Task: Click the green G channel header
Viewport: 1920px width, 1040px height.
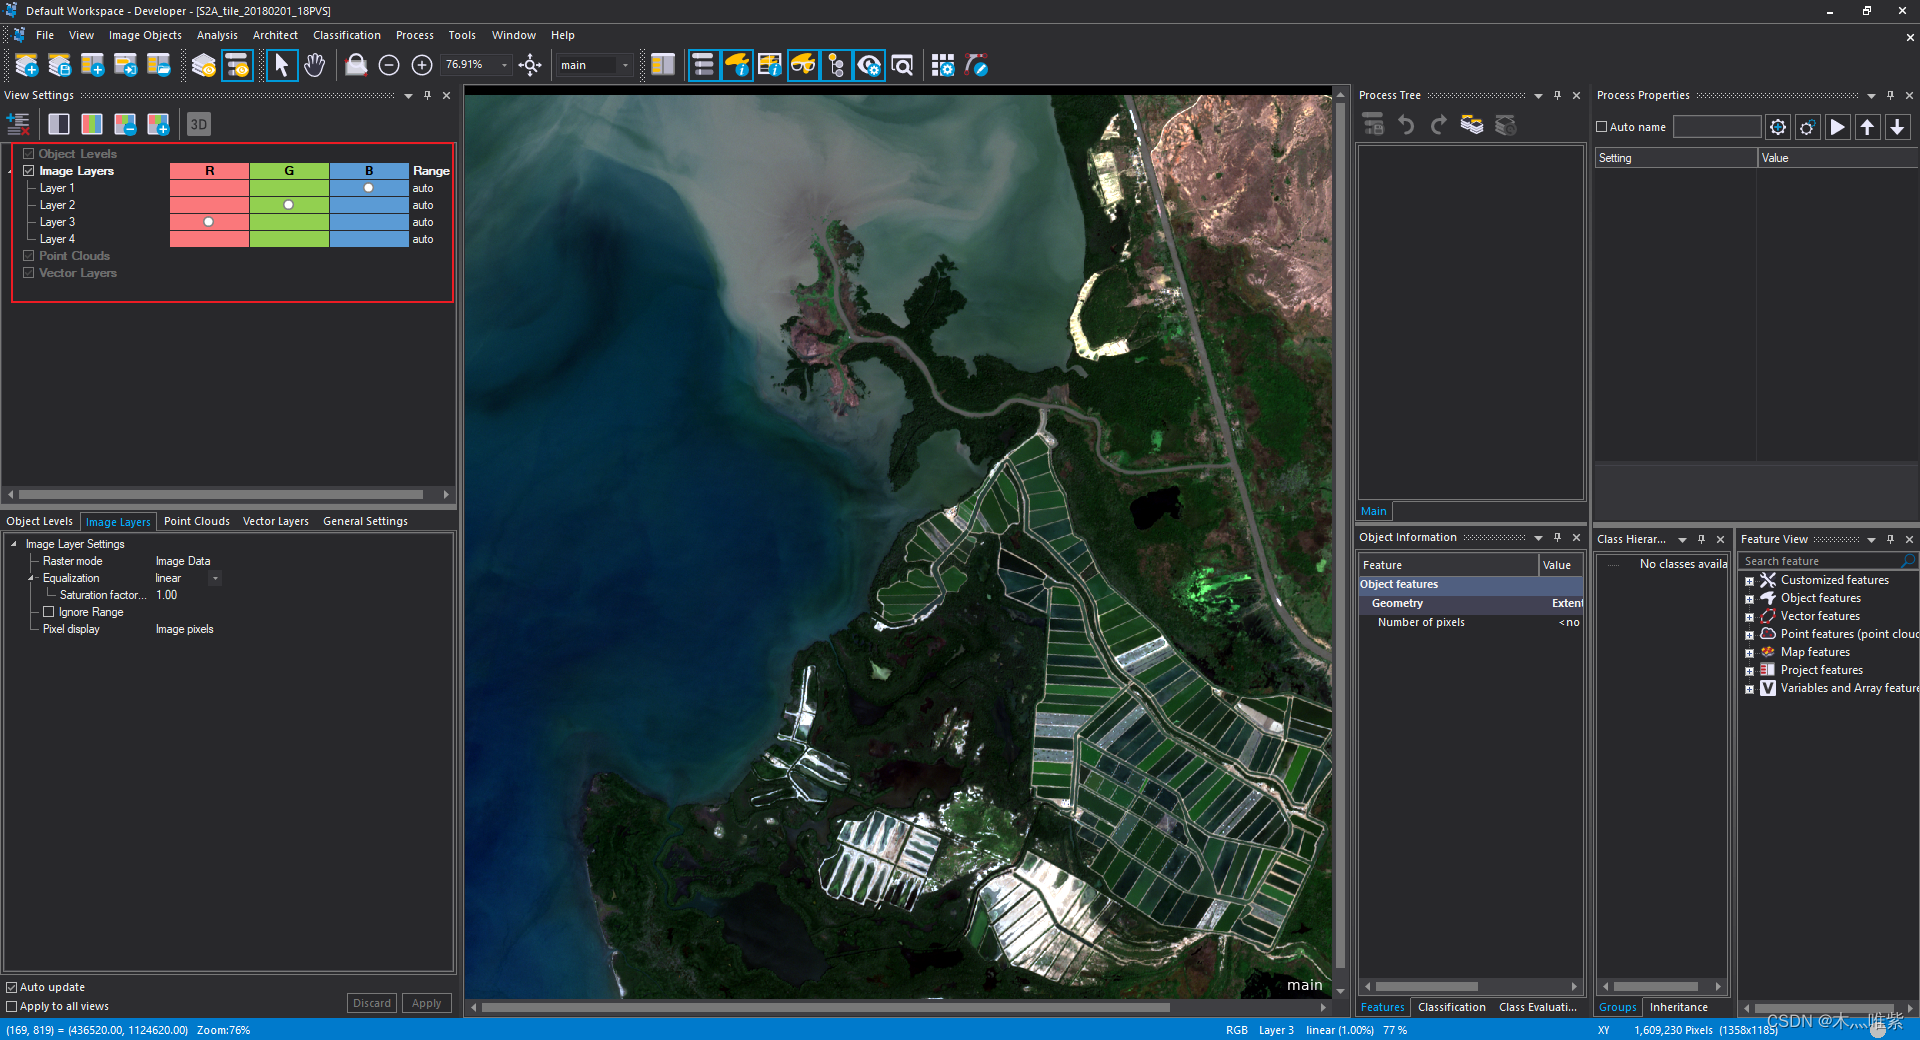Action: (x=289, y=171)
